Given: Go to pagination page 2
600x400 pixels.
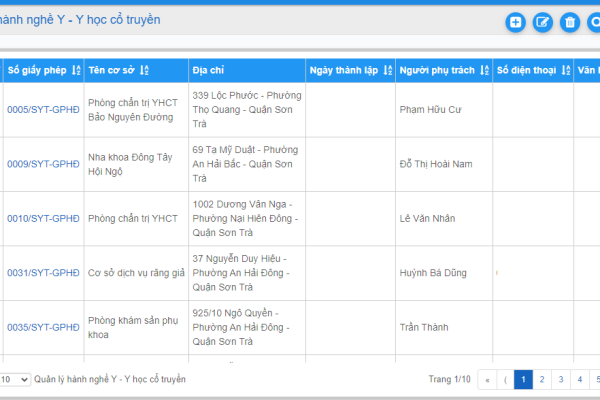Looking at the screenshot, I should tap(542, 379).
